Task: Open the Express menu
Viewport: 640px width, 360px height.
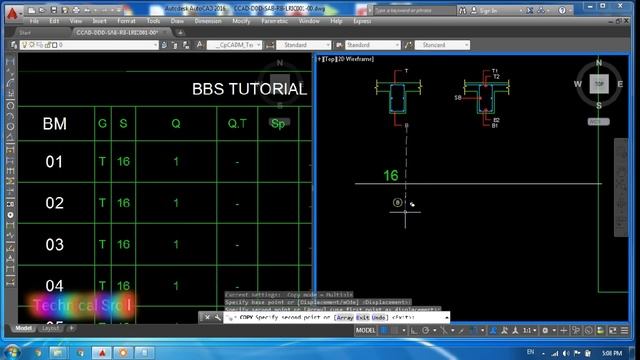Action: click(x=362, y=21)
